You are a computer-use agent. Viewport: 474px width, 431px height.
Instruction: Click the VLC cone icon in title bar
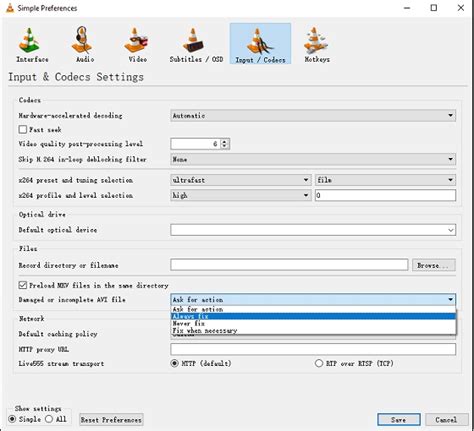coord(10,8)
